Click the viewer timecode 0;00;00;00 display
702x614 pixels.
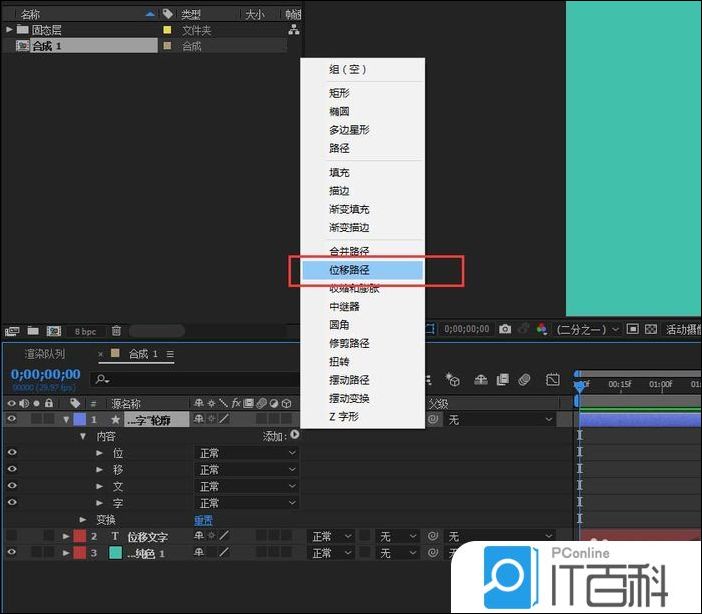(x=467, y=329)
